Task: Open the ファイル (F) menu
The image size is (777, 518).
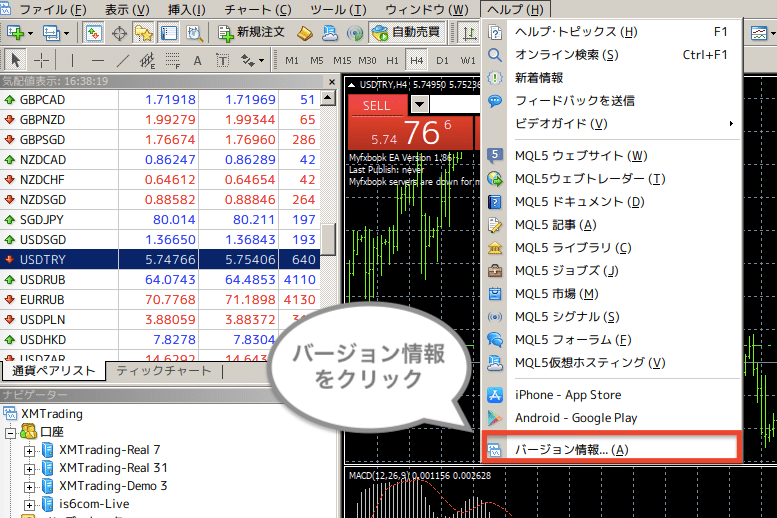Action: [53, 9]
